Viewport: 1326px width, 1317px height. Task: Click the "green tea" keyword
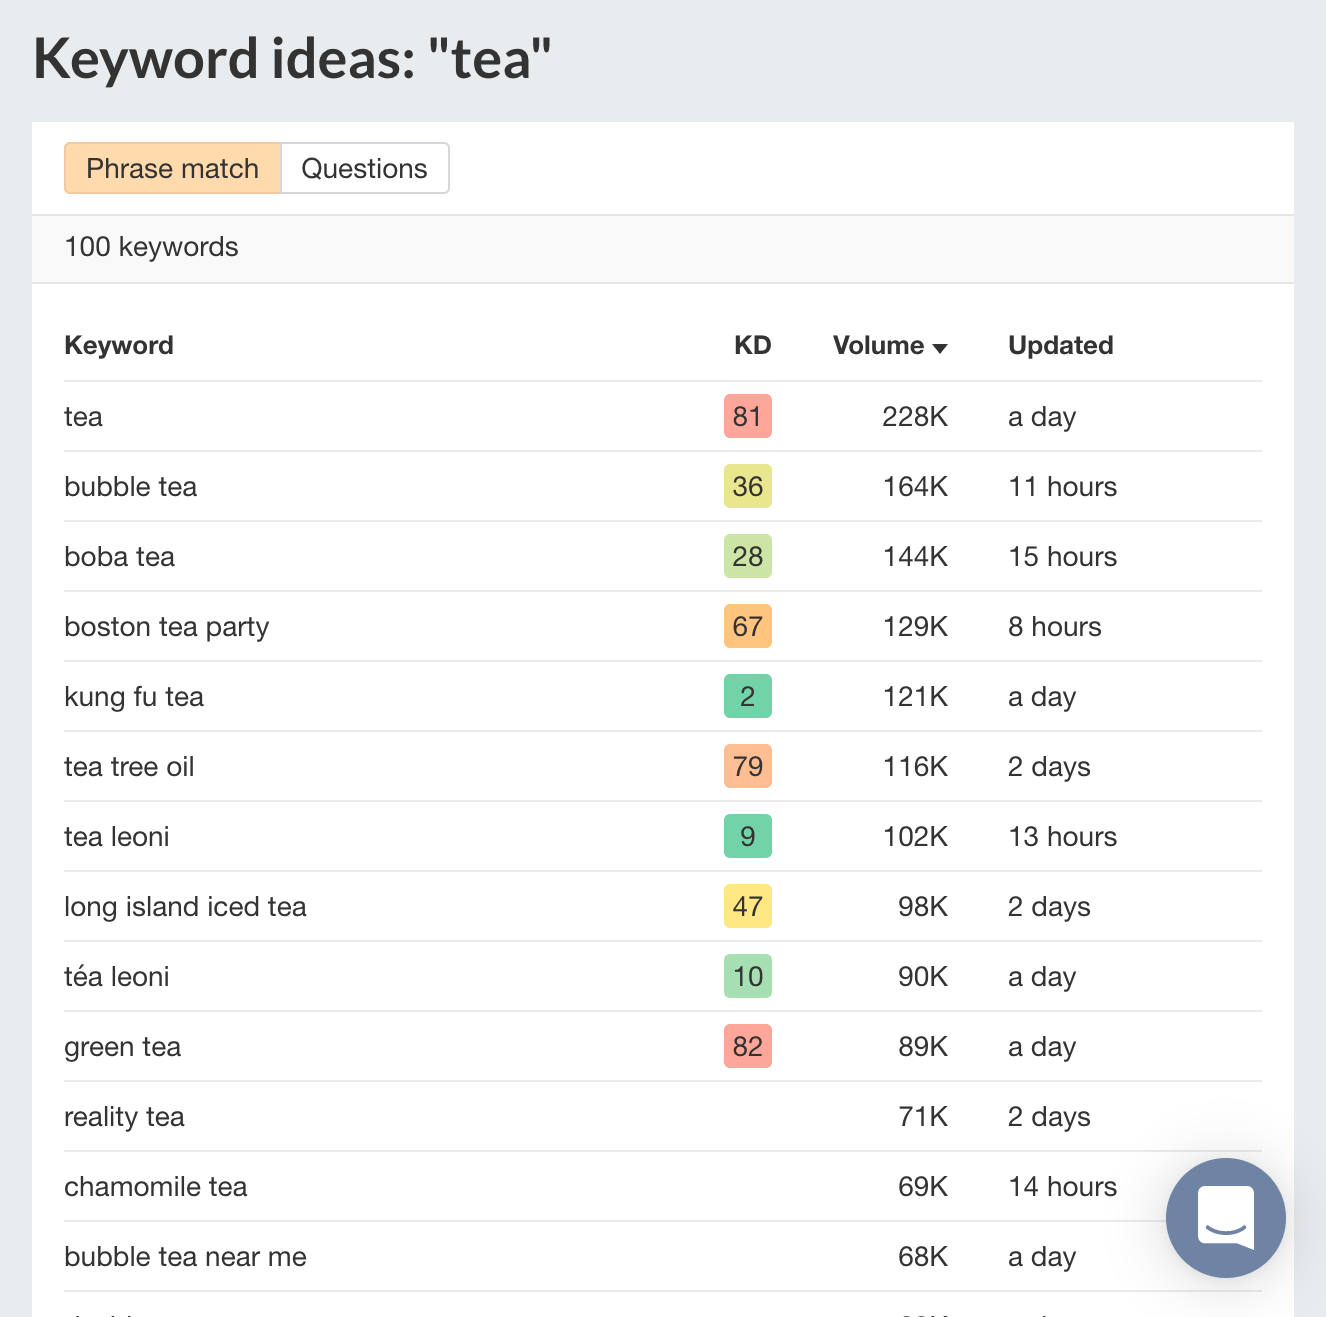pyautogui.click(x=123, y=1047)
